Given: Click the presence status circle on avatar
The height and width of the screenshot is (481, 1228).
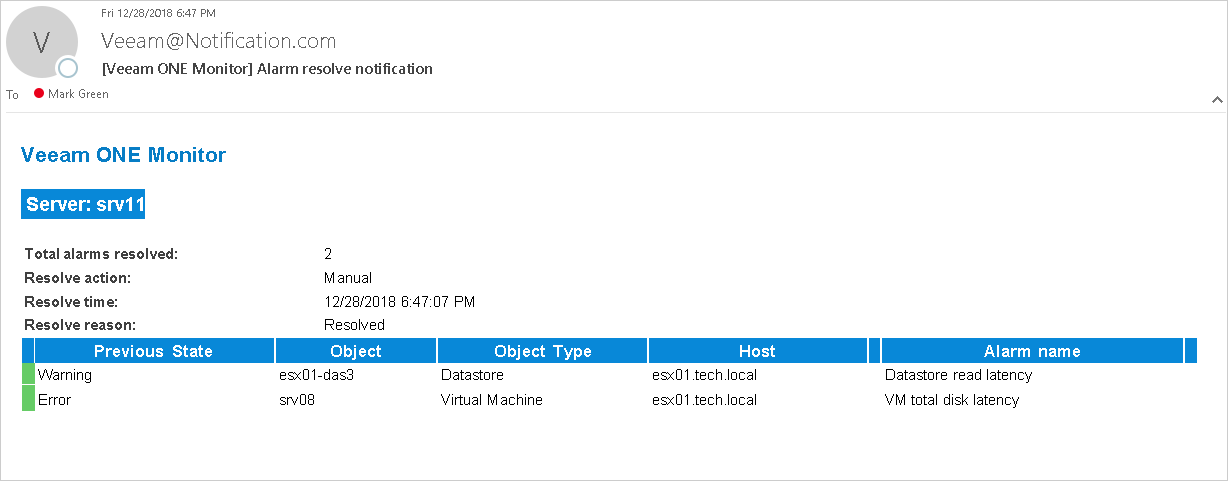Looking at the screenshot, I should [x=68, y=68].
